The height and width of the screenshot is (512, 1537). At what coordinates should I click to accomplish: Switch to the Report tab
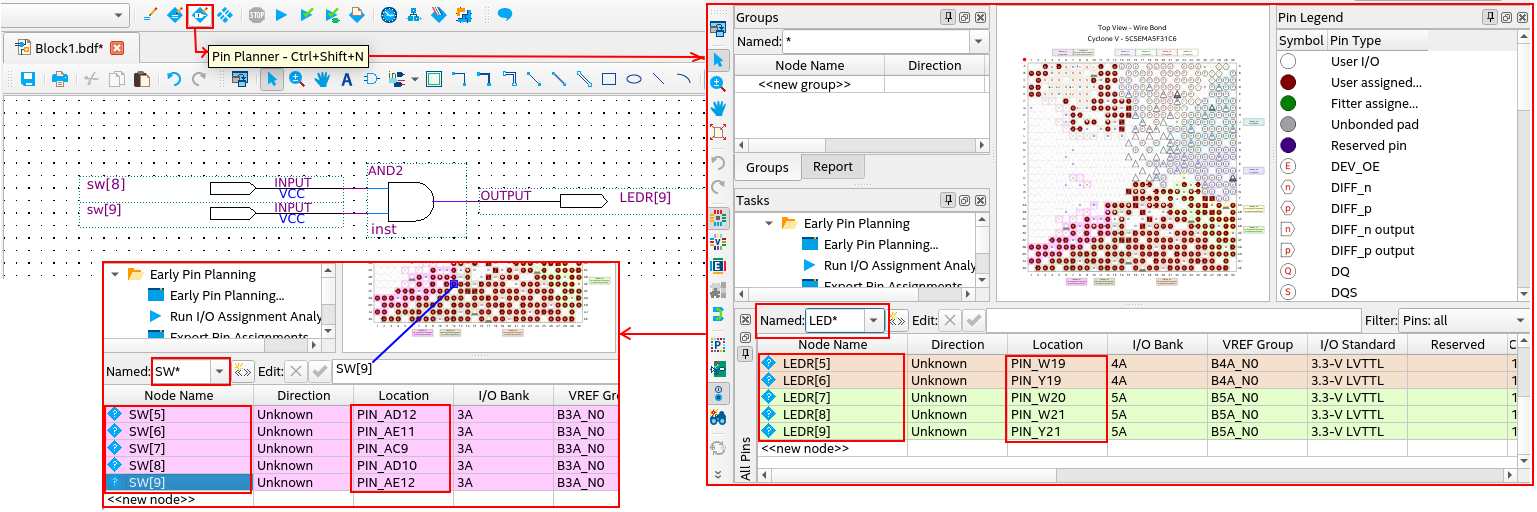pos(832,167)
